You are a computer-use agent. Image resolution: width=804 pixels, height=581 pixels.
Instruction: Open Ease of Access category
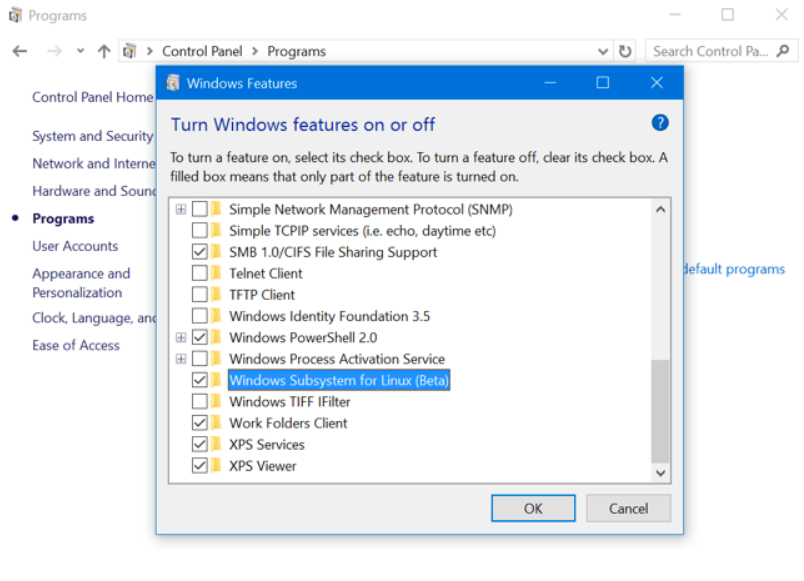[76, 345]
